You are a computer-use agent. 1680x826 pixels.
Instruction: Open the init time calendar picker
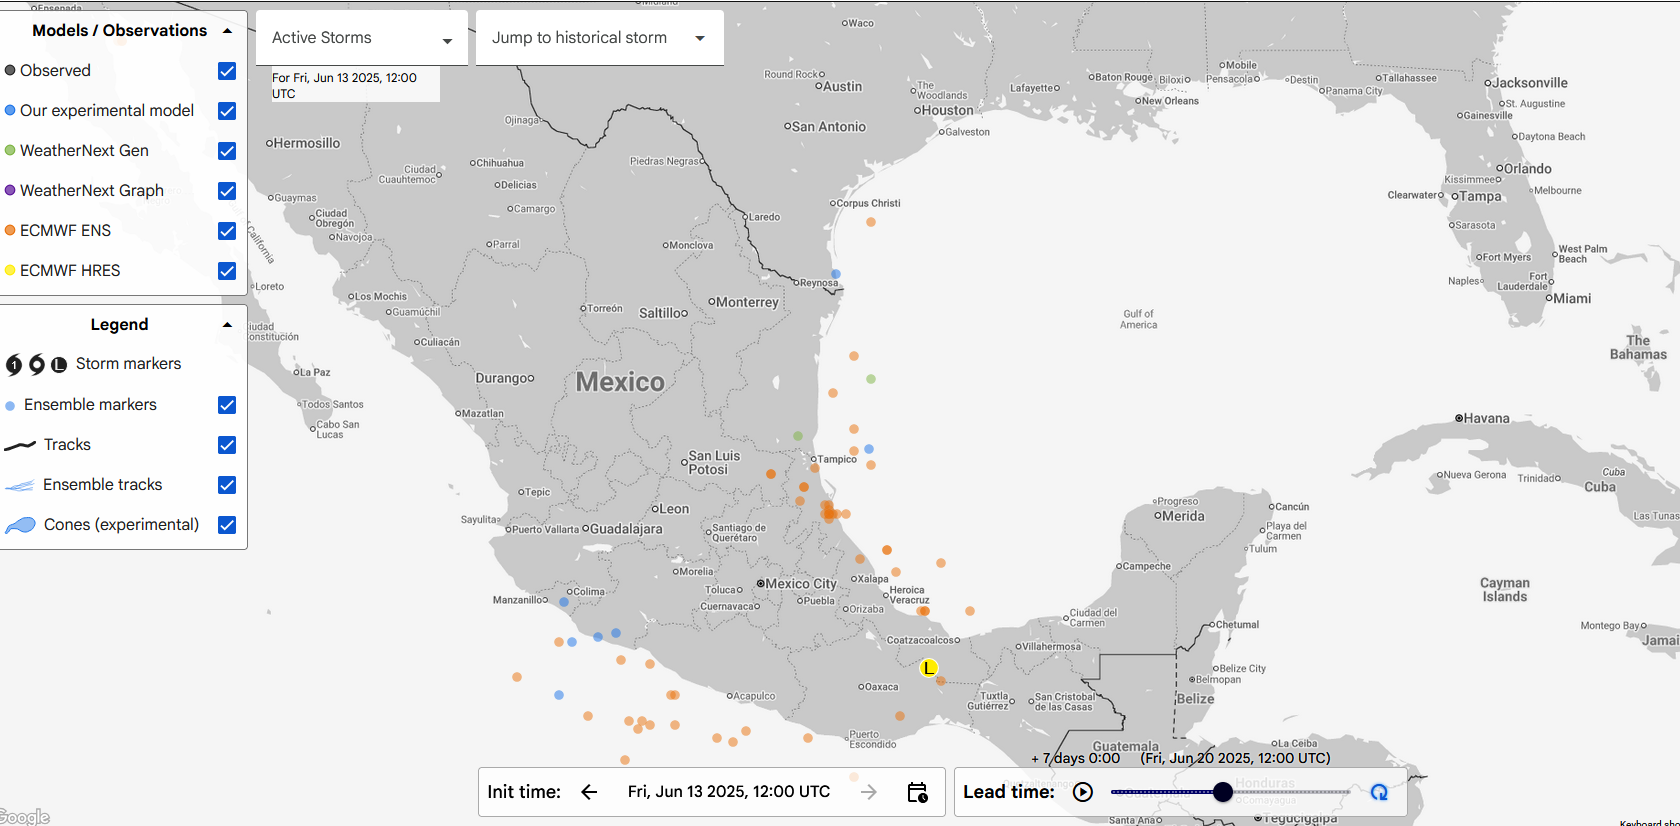point(917,792)
